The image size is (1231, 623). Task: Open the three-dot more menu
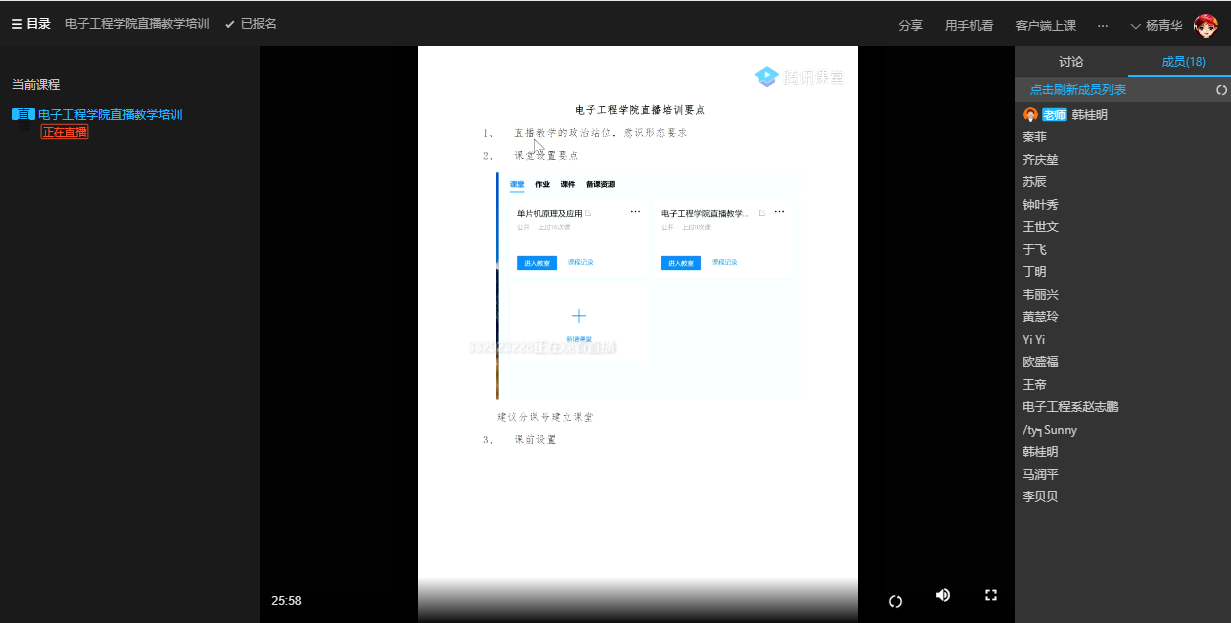tap(1102, 25)
